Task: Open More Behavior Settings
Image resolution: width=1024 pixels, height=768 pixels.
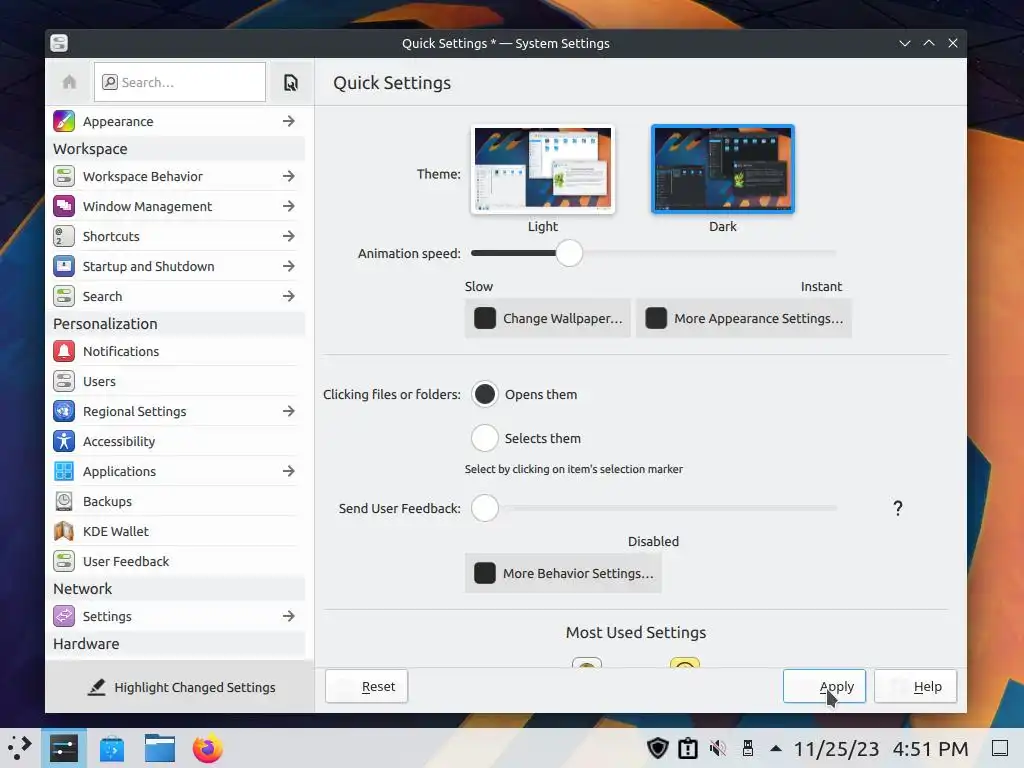Action: [x=563, y=573]
